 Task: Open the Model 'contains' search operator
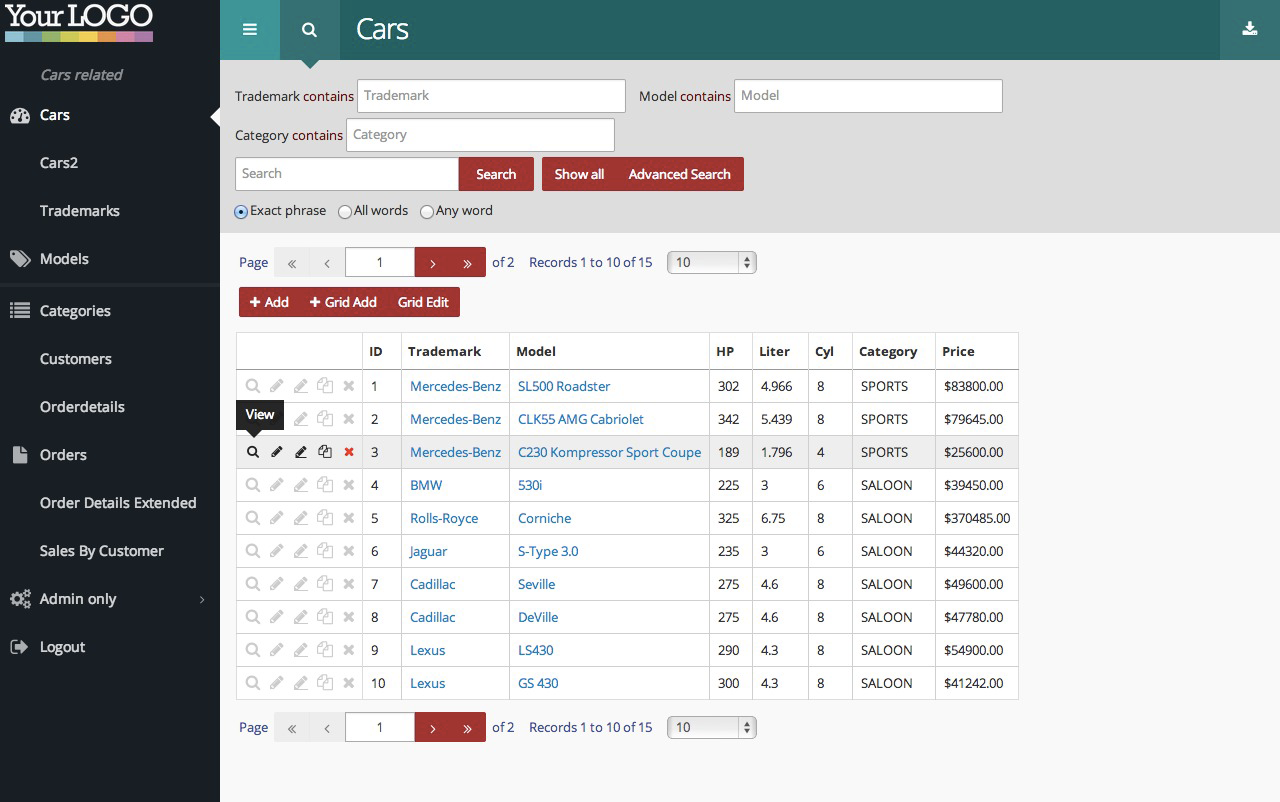click(705, 97)
